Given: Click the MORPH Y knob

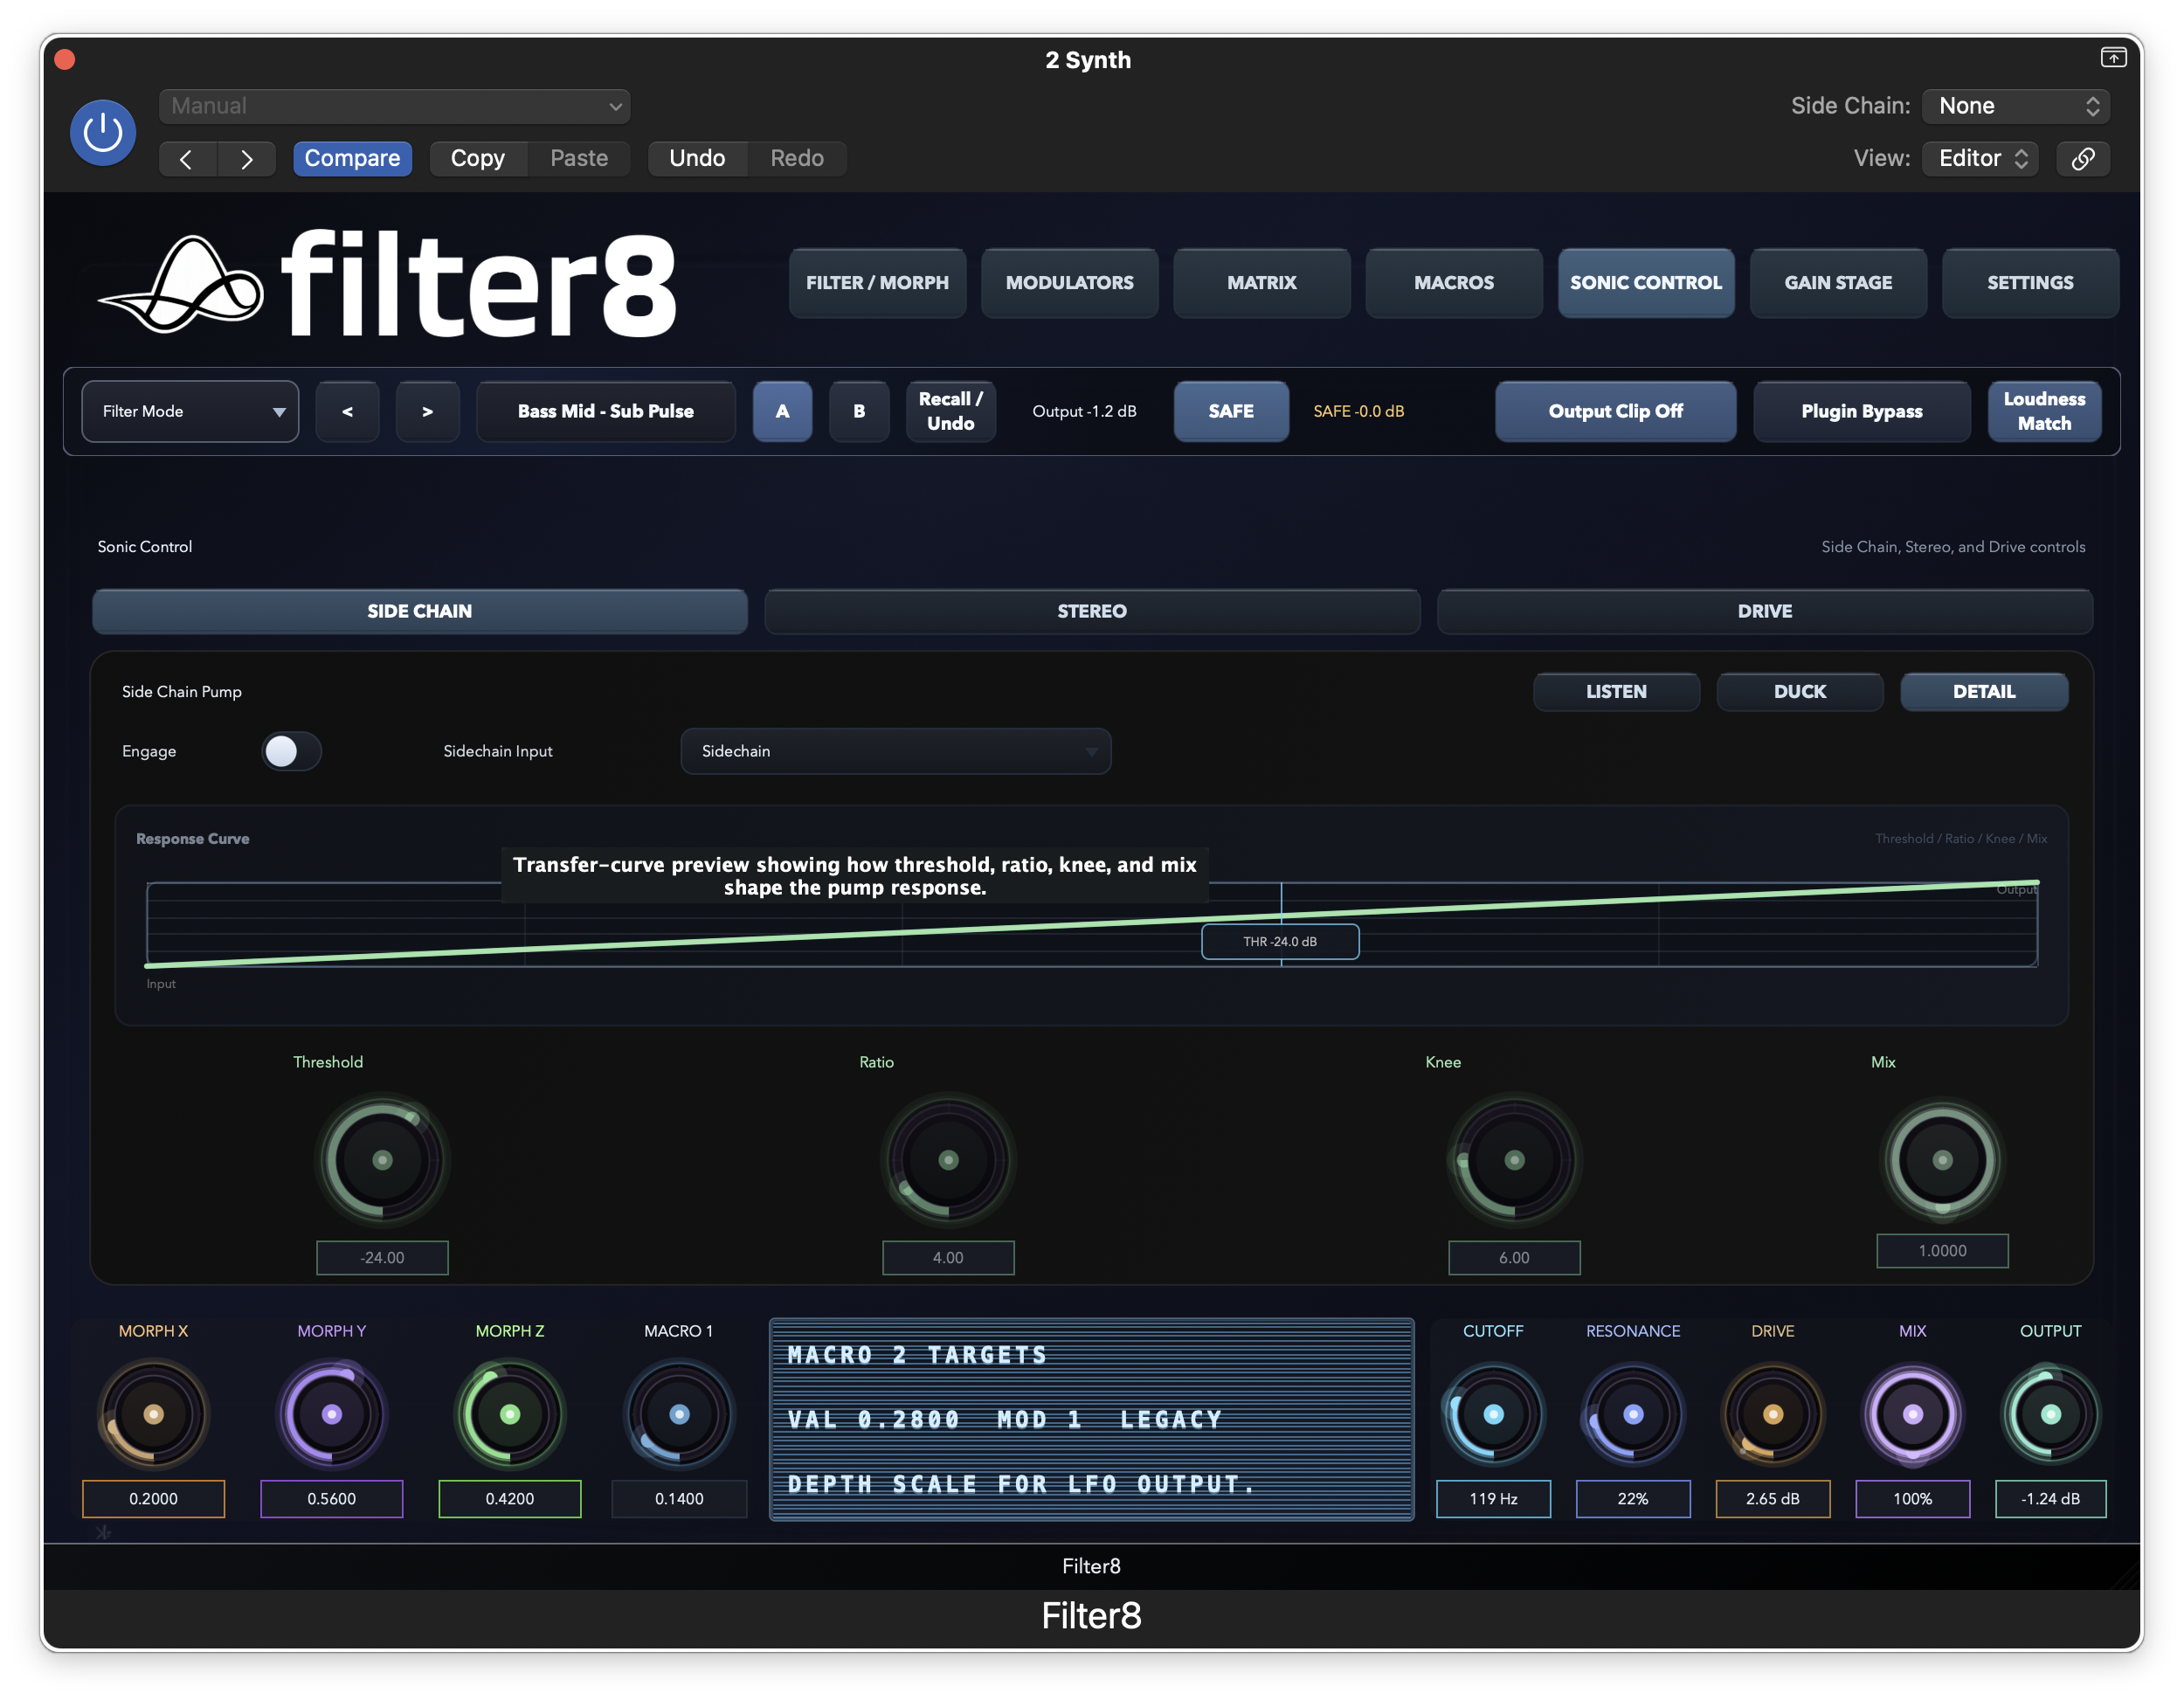Looking at the screenshot, I should (x=332, y=1414).
